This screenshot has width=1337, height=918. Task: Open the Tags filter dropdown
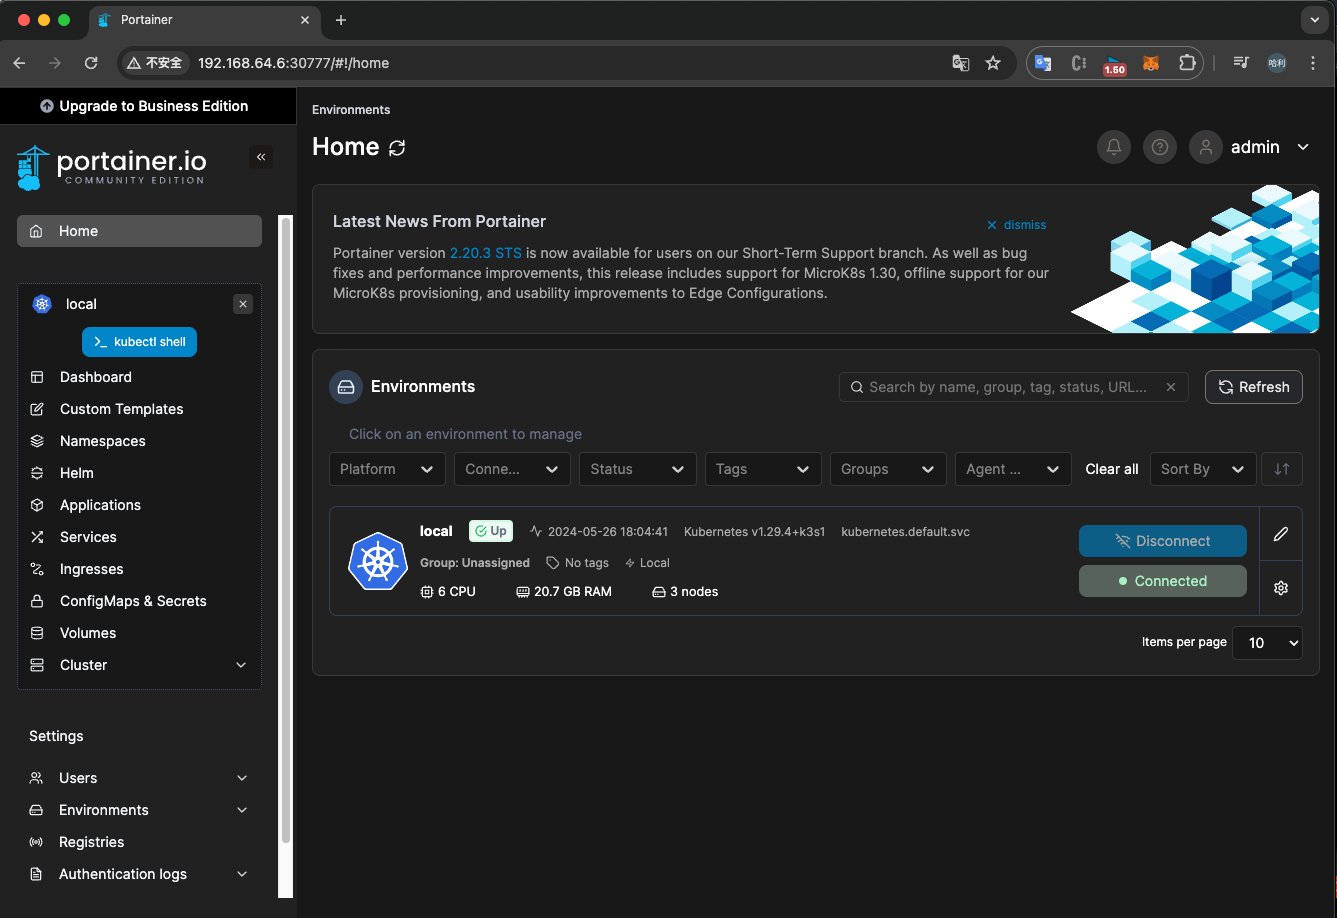coord(763,469)
